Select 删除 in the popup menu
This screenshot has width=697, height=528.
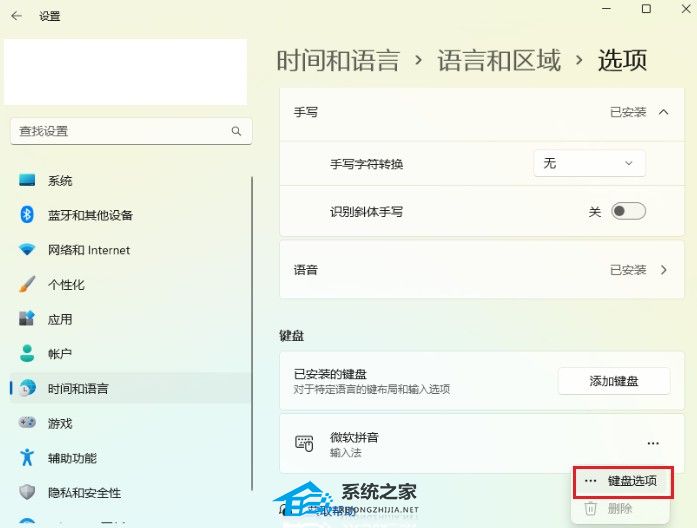(x=620, y=508)
